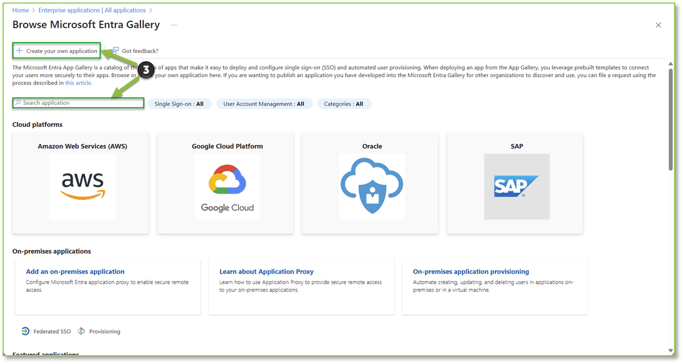The width and height of the screenshot is (683, 364).
Task: Select the Amazon Web Services logo tile
Action: point(82,186)
